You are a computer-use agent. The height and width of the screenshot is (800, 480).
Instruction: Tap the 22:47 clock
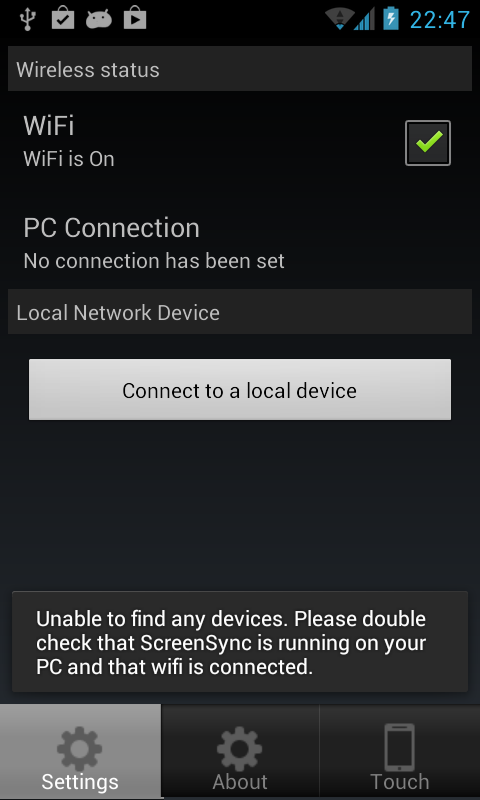point(439,20)
